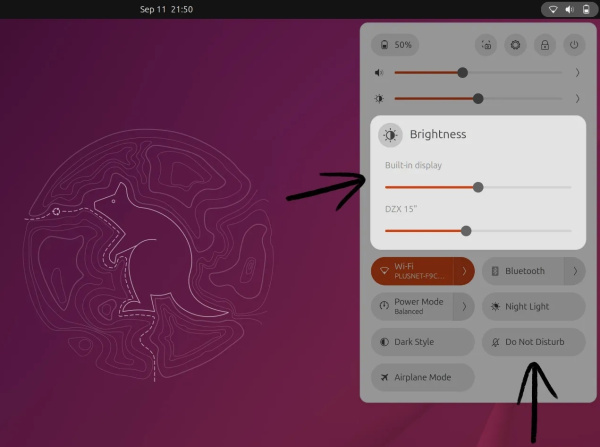
Task: Expand the Power Mode options arrow
Action: [464, 307]
